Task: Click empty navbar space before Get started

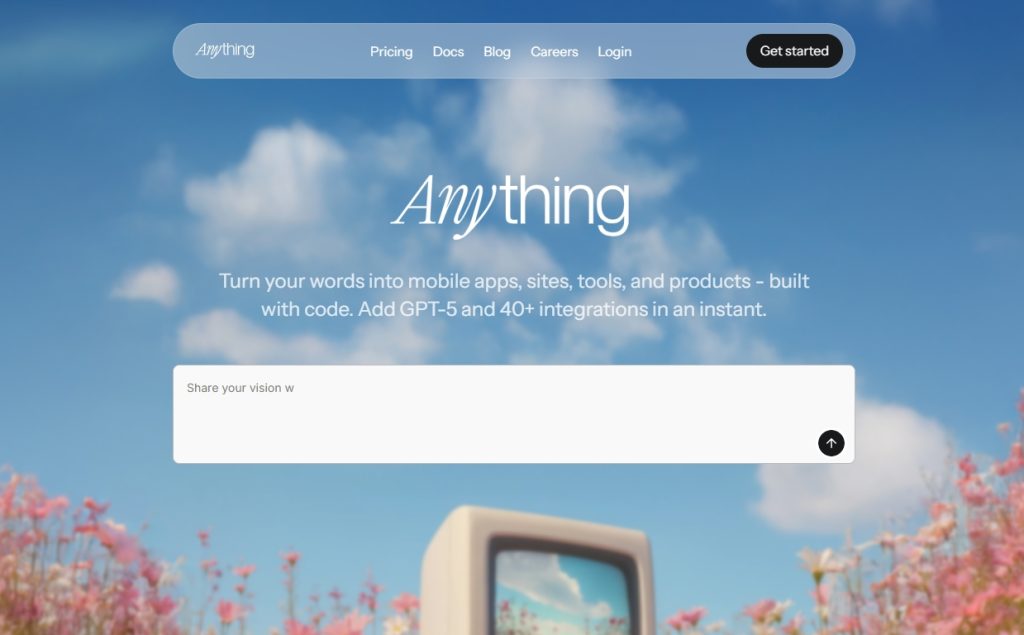Action: pyautogui.click(x=689, y=51)
